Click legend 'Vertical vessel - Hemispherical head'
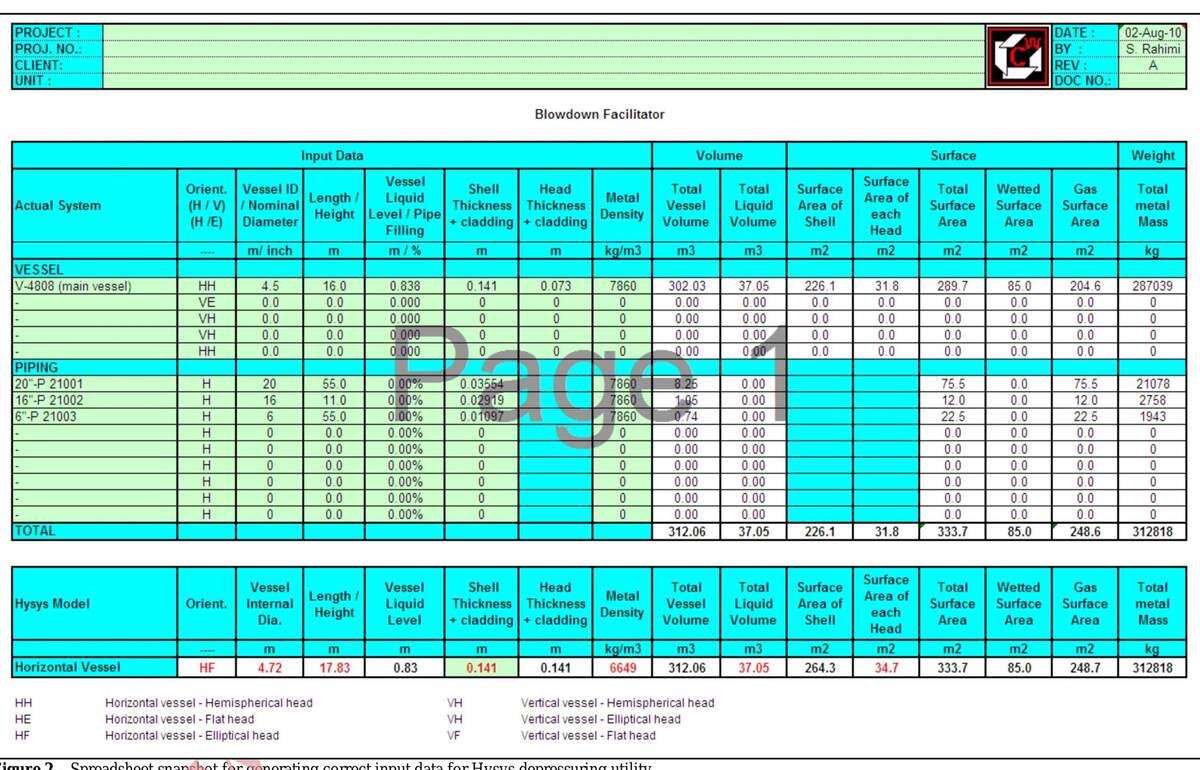 617,703
